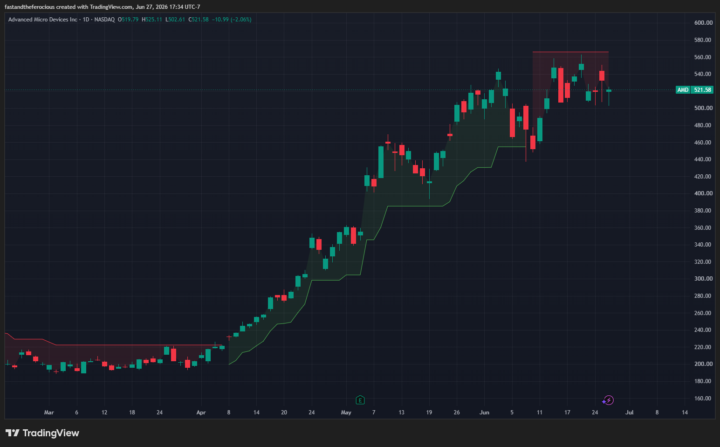
Task: Click the 360.00 price axis label
Action: [703, 228]
